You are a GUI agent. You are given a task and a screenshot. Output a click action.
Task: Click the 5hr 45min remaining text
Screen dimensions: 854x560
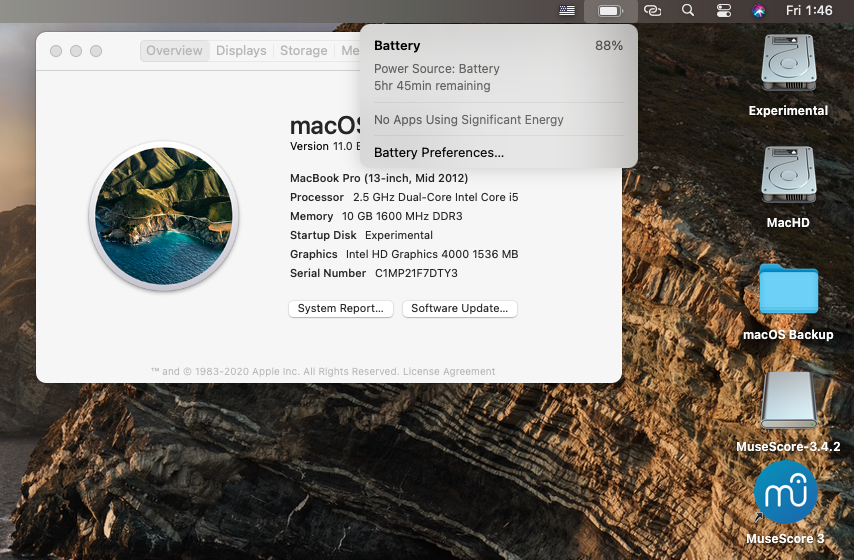432,86
